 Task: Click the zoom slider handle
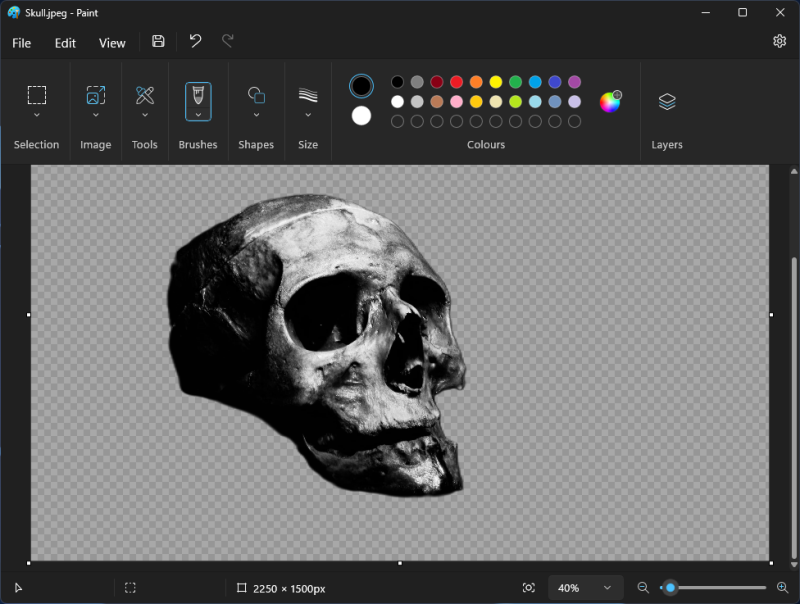coord(670,588)
